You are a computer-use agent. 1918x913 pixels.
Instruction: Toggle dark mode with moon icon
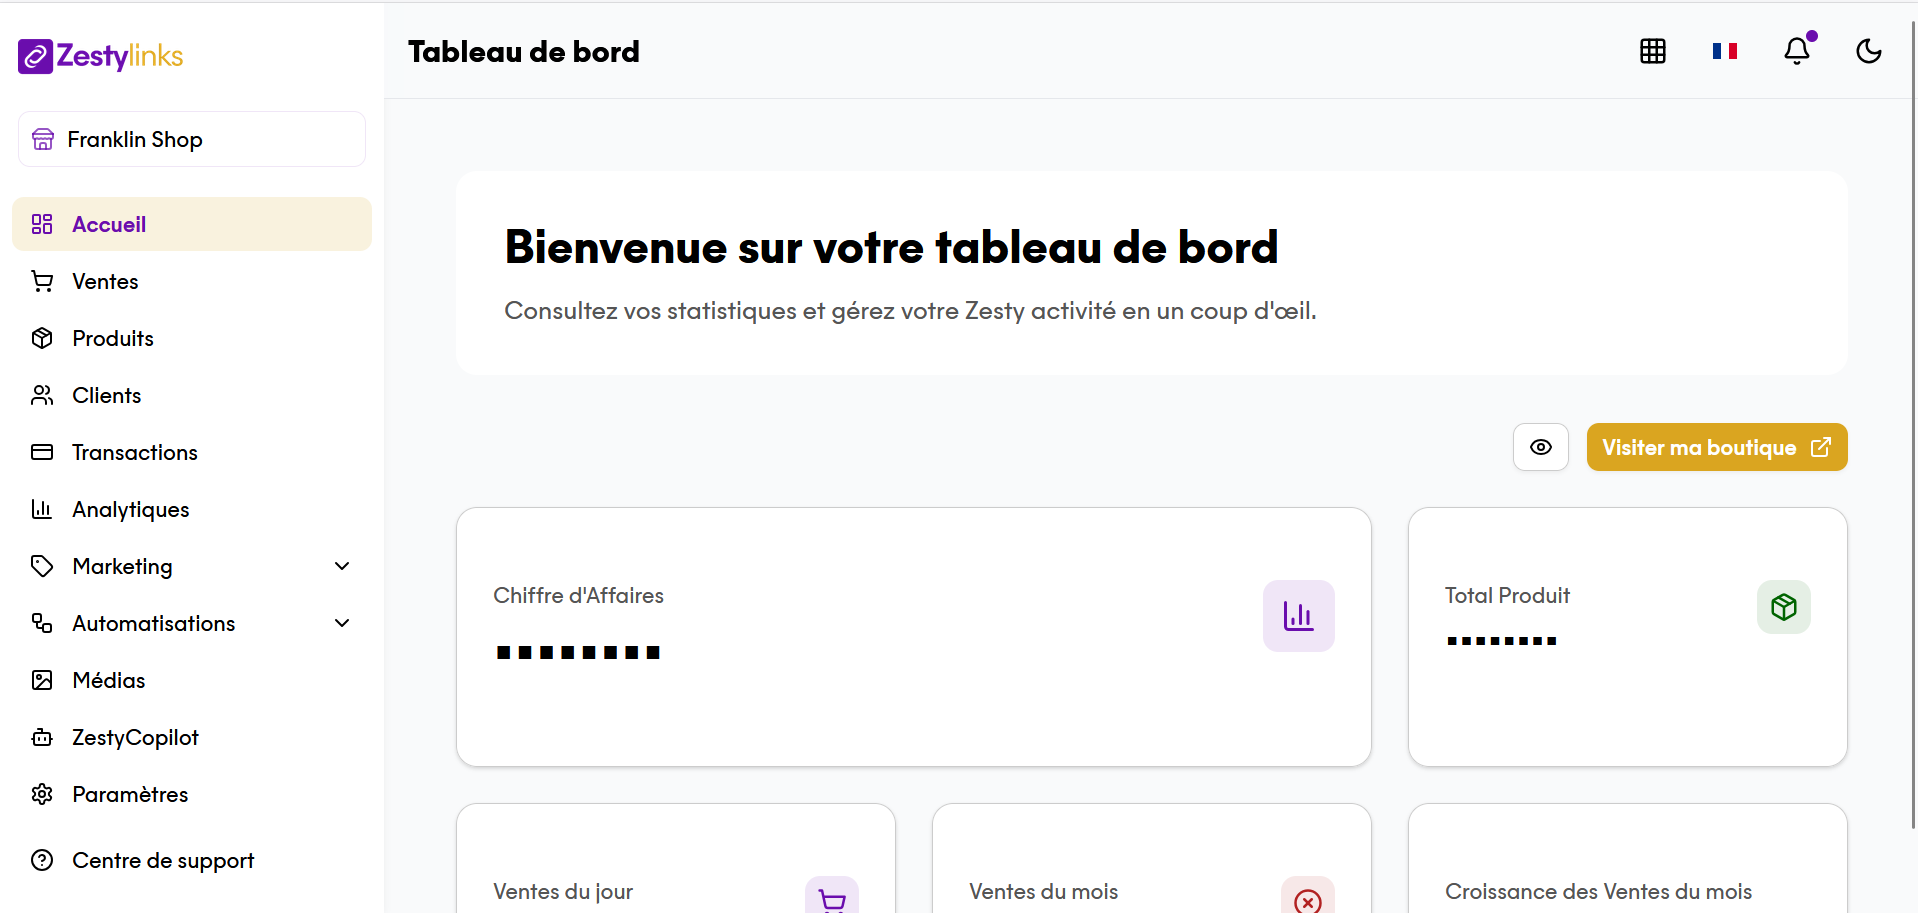1869,51
